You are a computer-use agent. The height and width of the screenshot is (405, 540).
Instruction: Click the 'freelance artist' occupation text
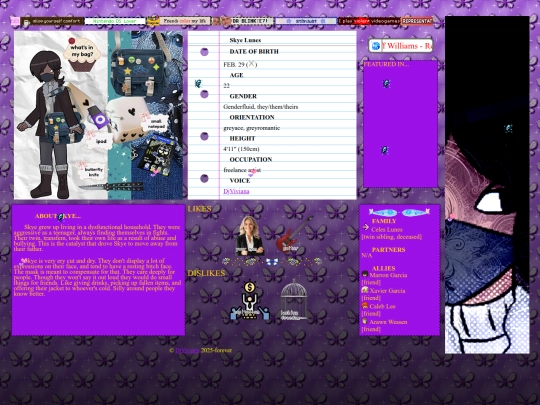click(242, 170)
